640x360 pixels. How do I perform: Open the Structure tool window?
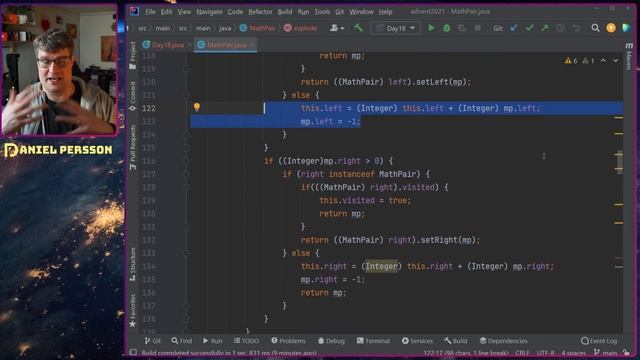[x=133, y=264]
